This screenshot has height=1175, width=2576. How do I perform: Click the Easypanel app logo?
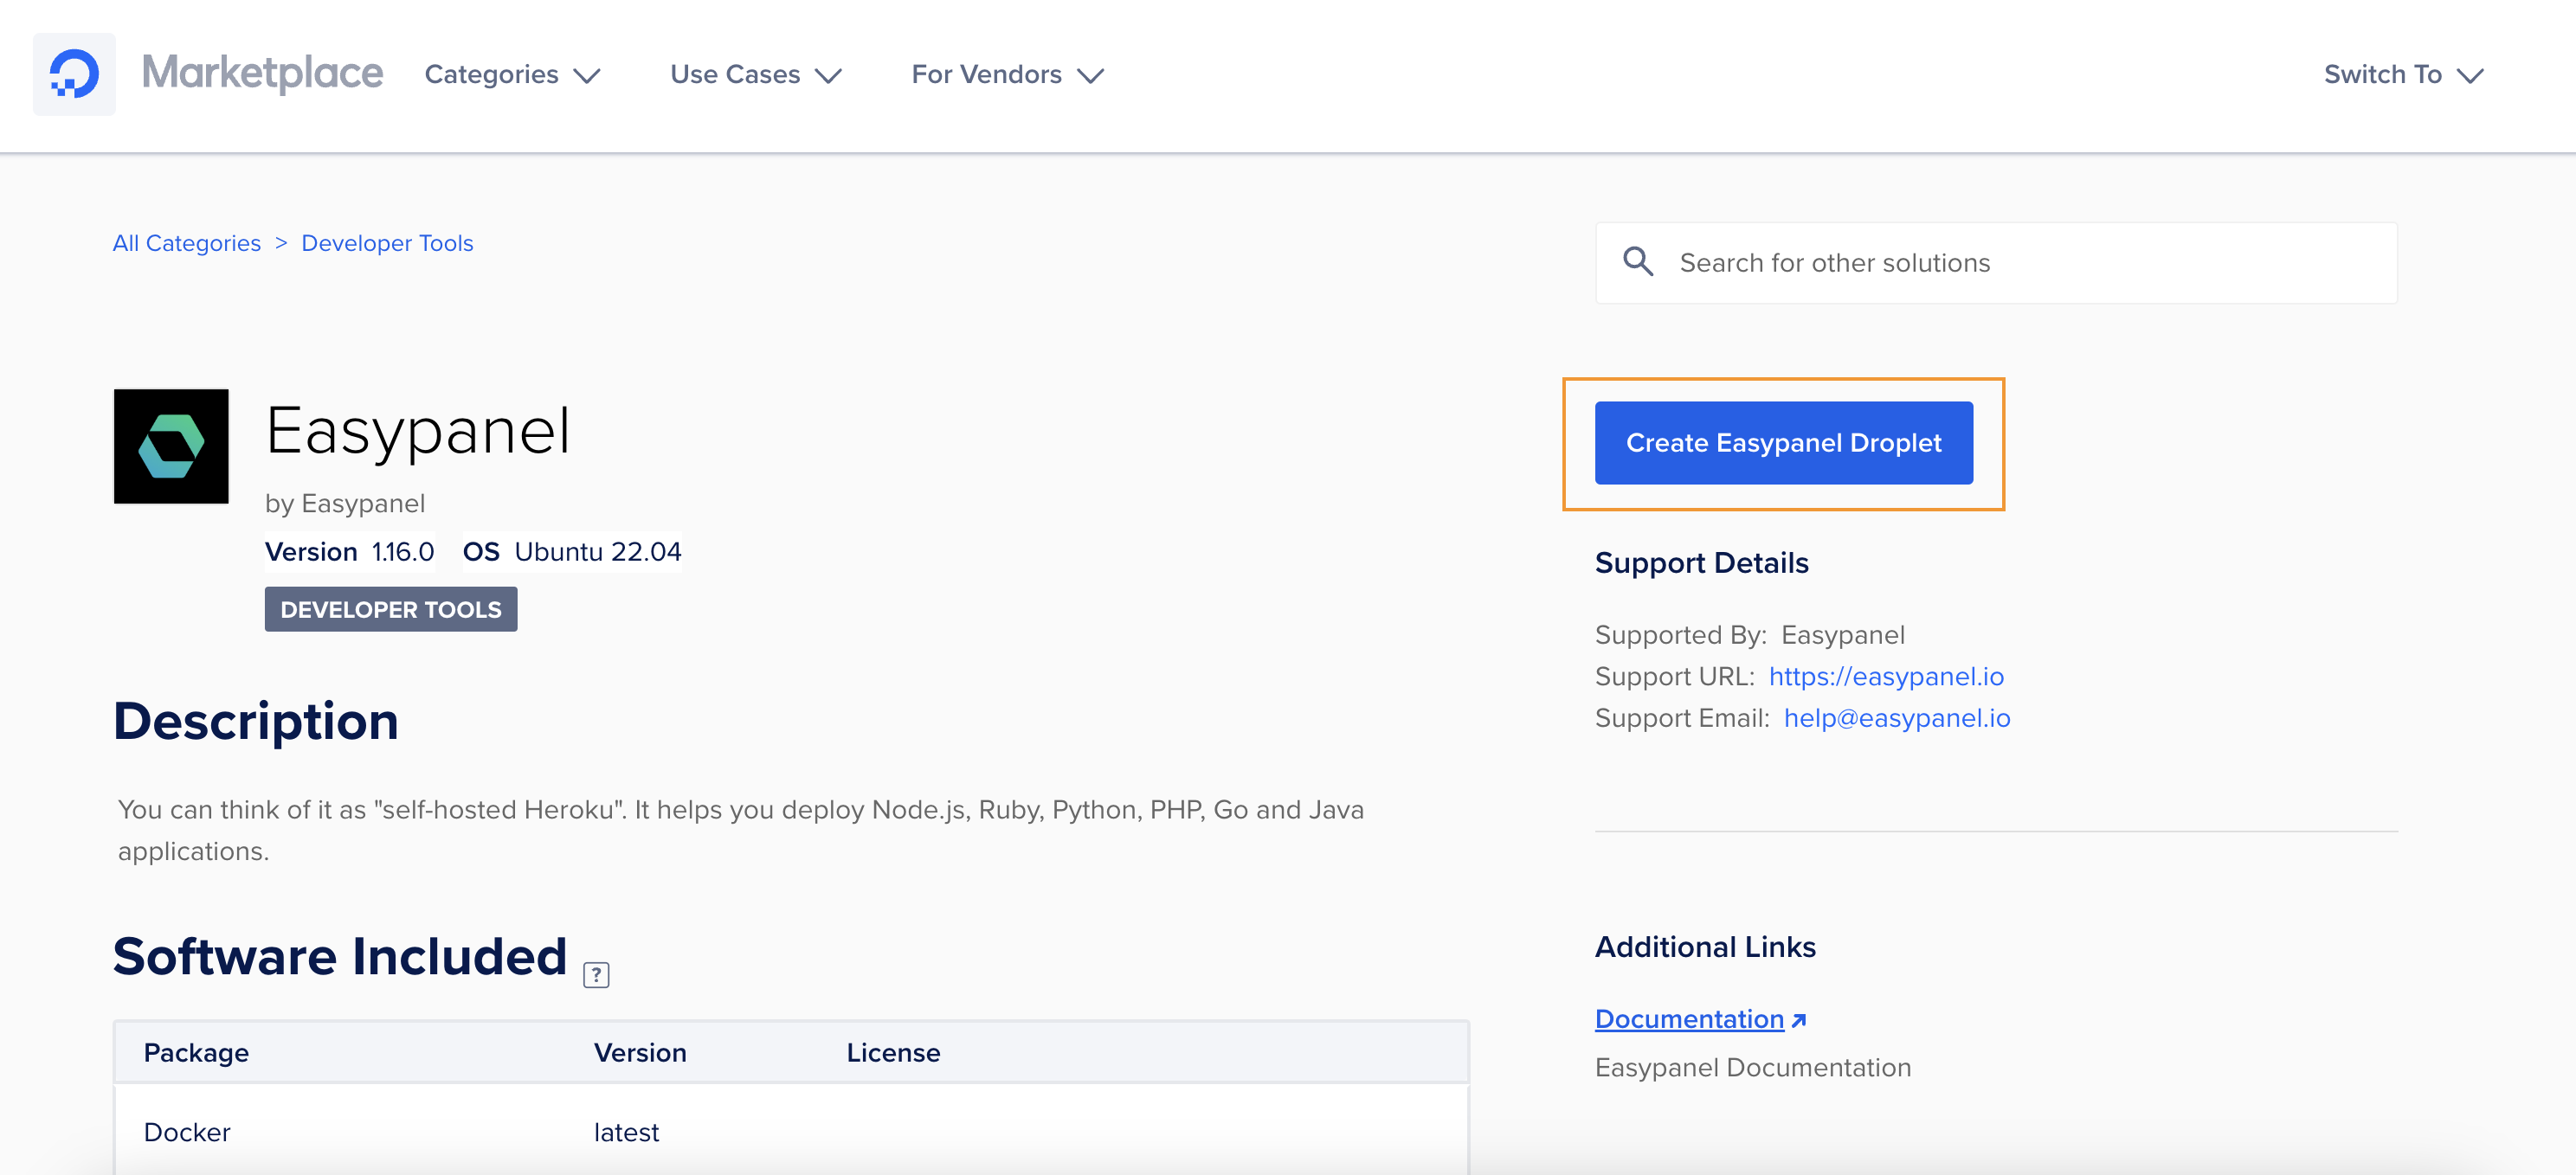click(x=171, y=446)
